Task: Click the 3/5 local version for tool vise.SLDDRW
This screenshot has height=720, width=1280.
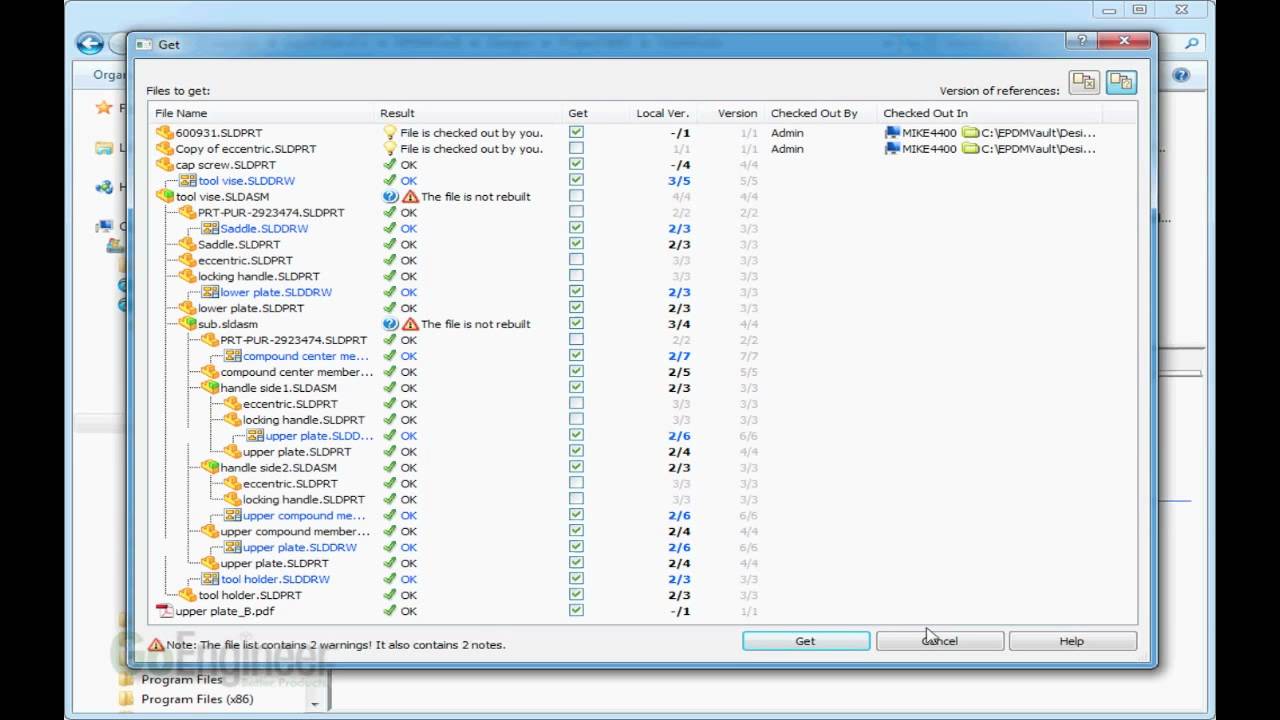Action: pyautogui.click(x=679, y=180)
